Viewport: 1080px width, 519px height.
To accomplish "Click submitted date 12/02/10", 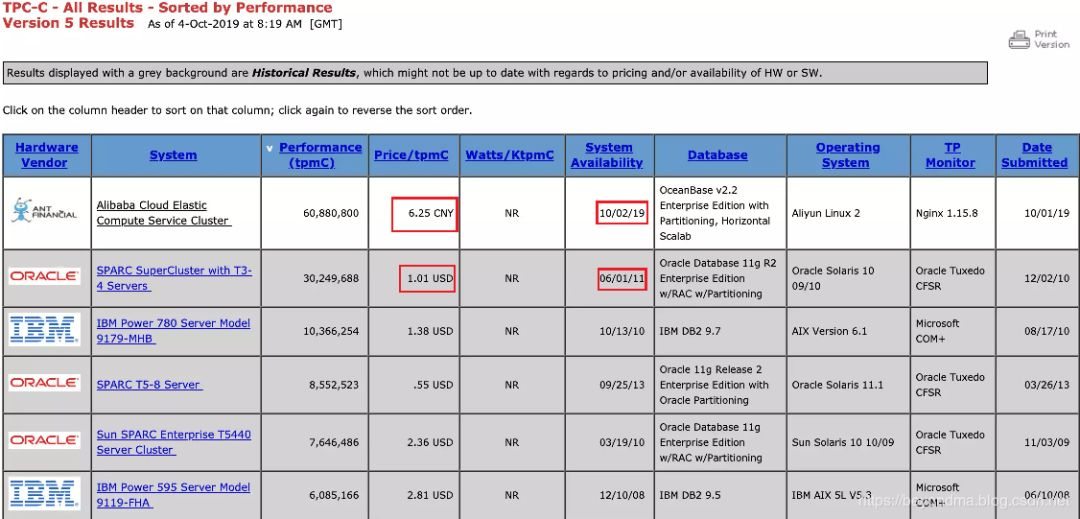I will (1046, 278).
